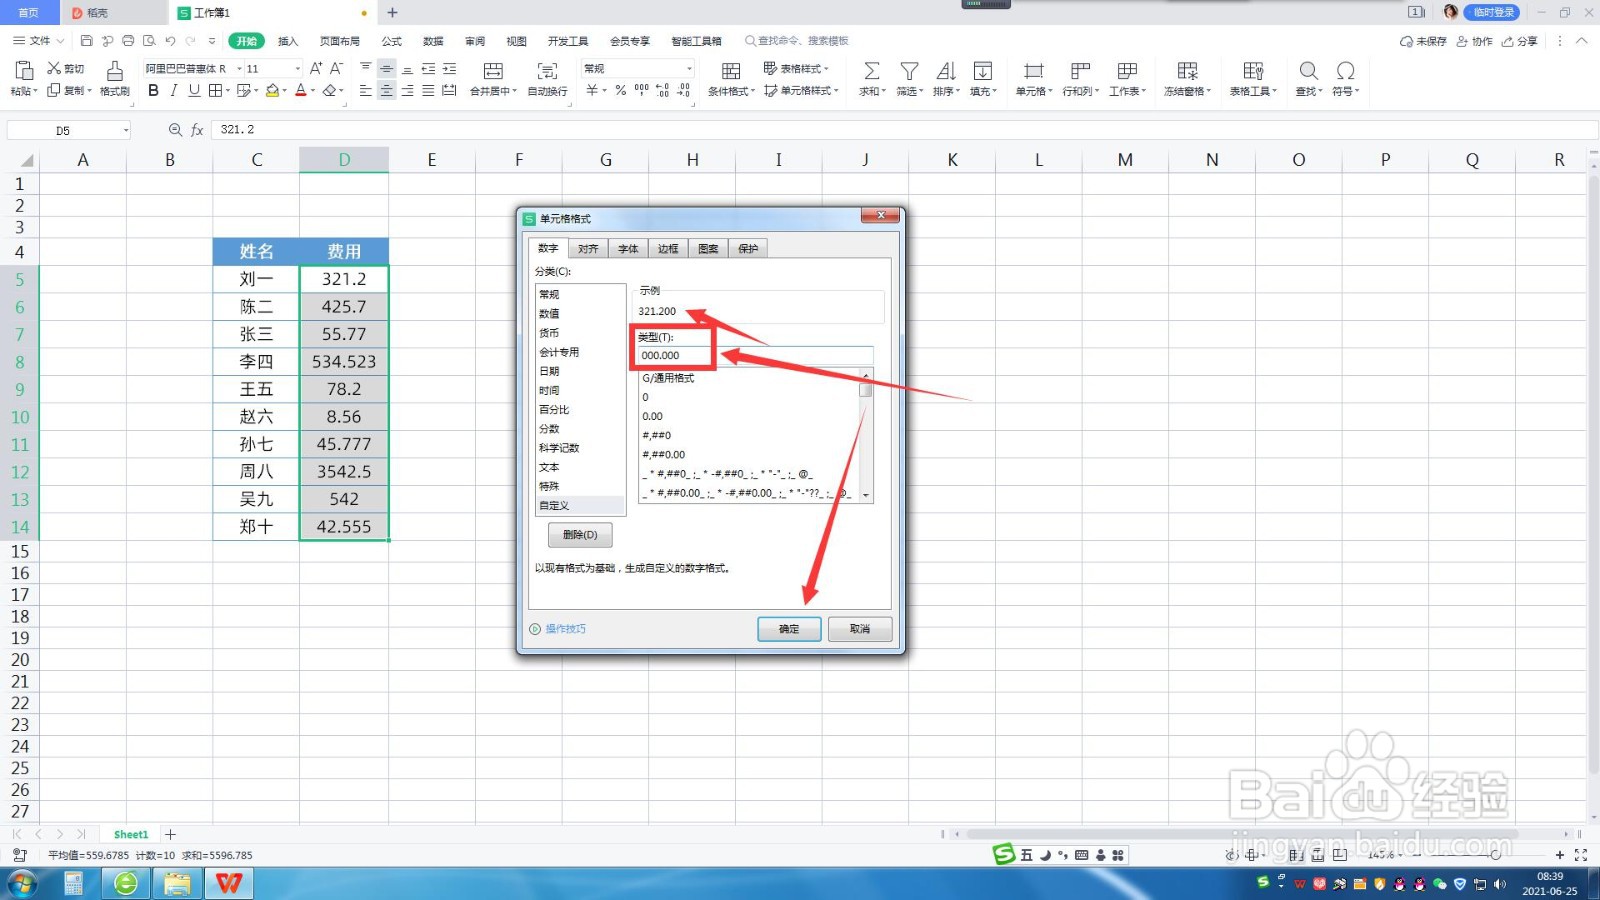Click the Table Tools (表格工具) icon
This screenshot has width=1600, height=900.
(x=1253, y=70)
